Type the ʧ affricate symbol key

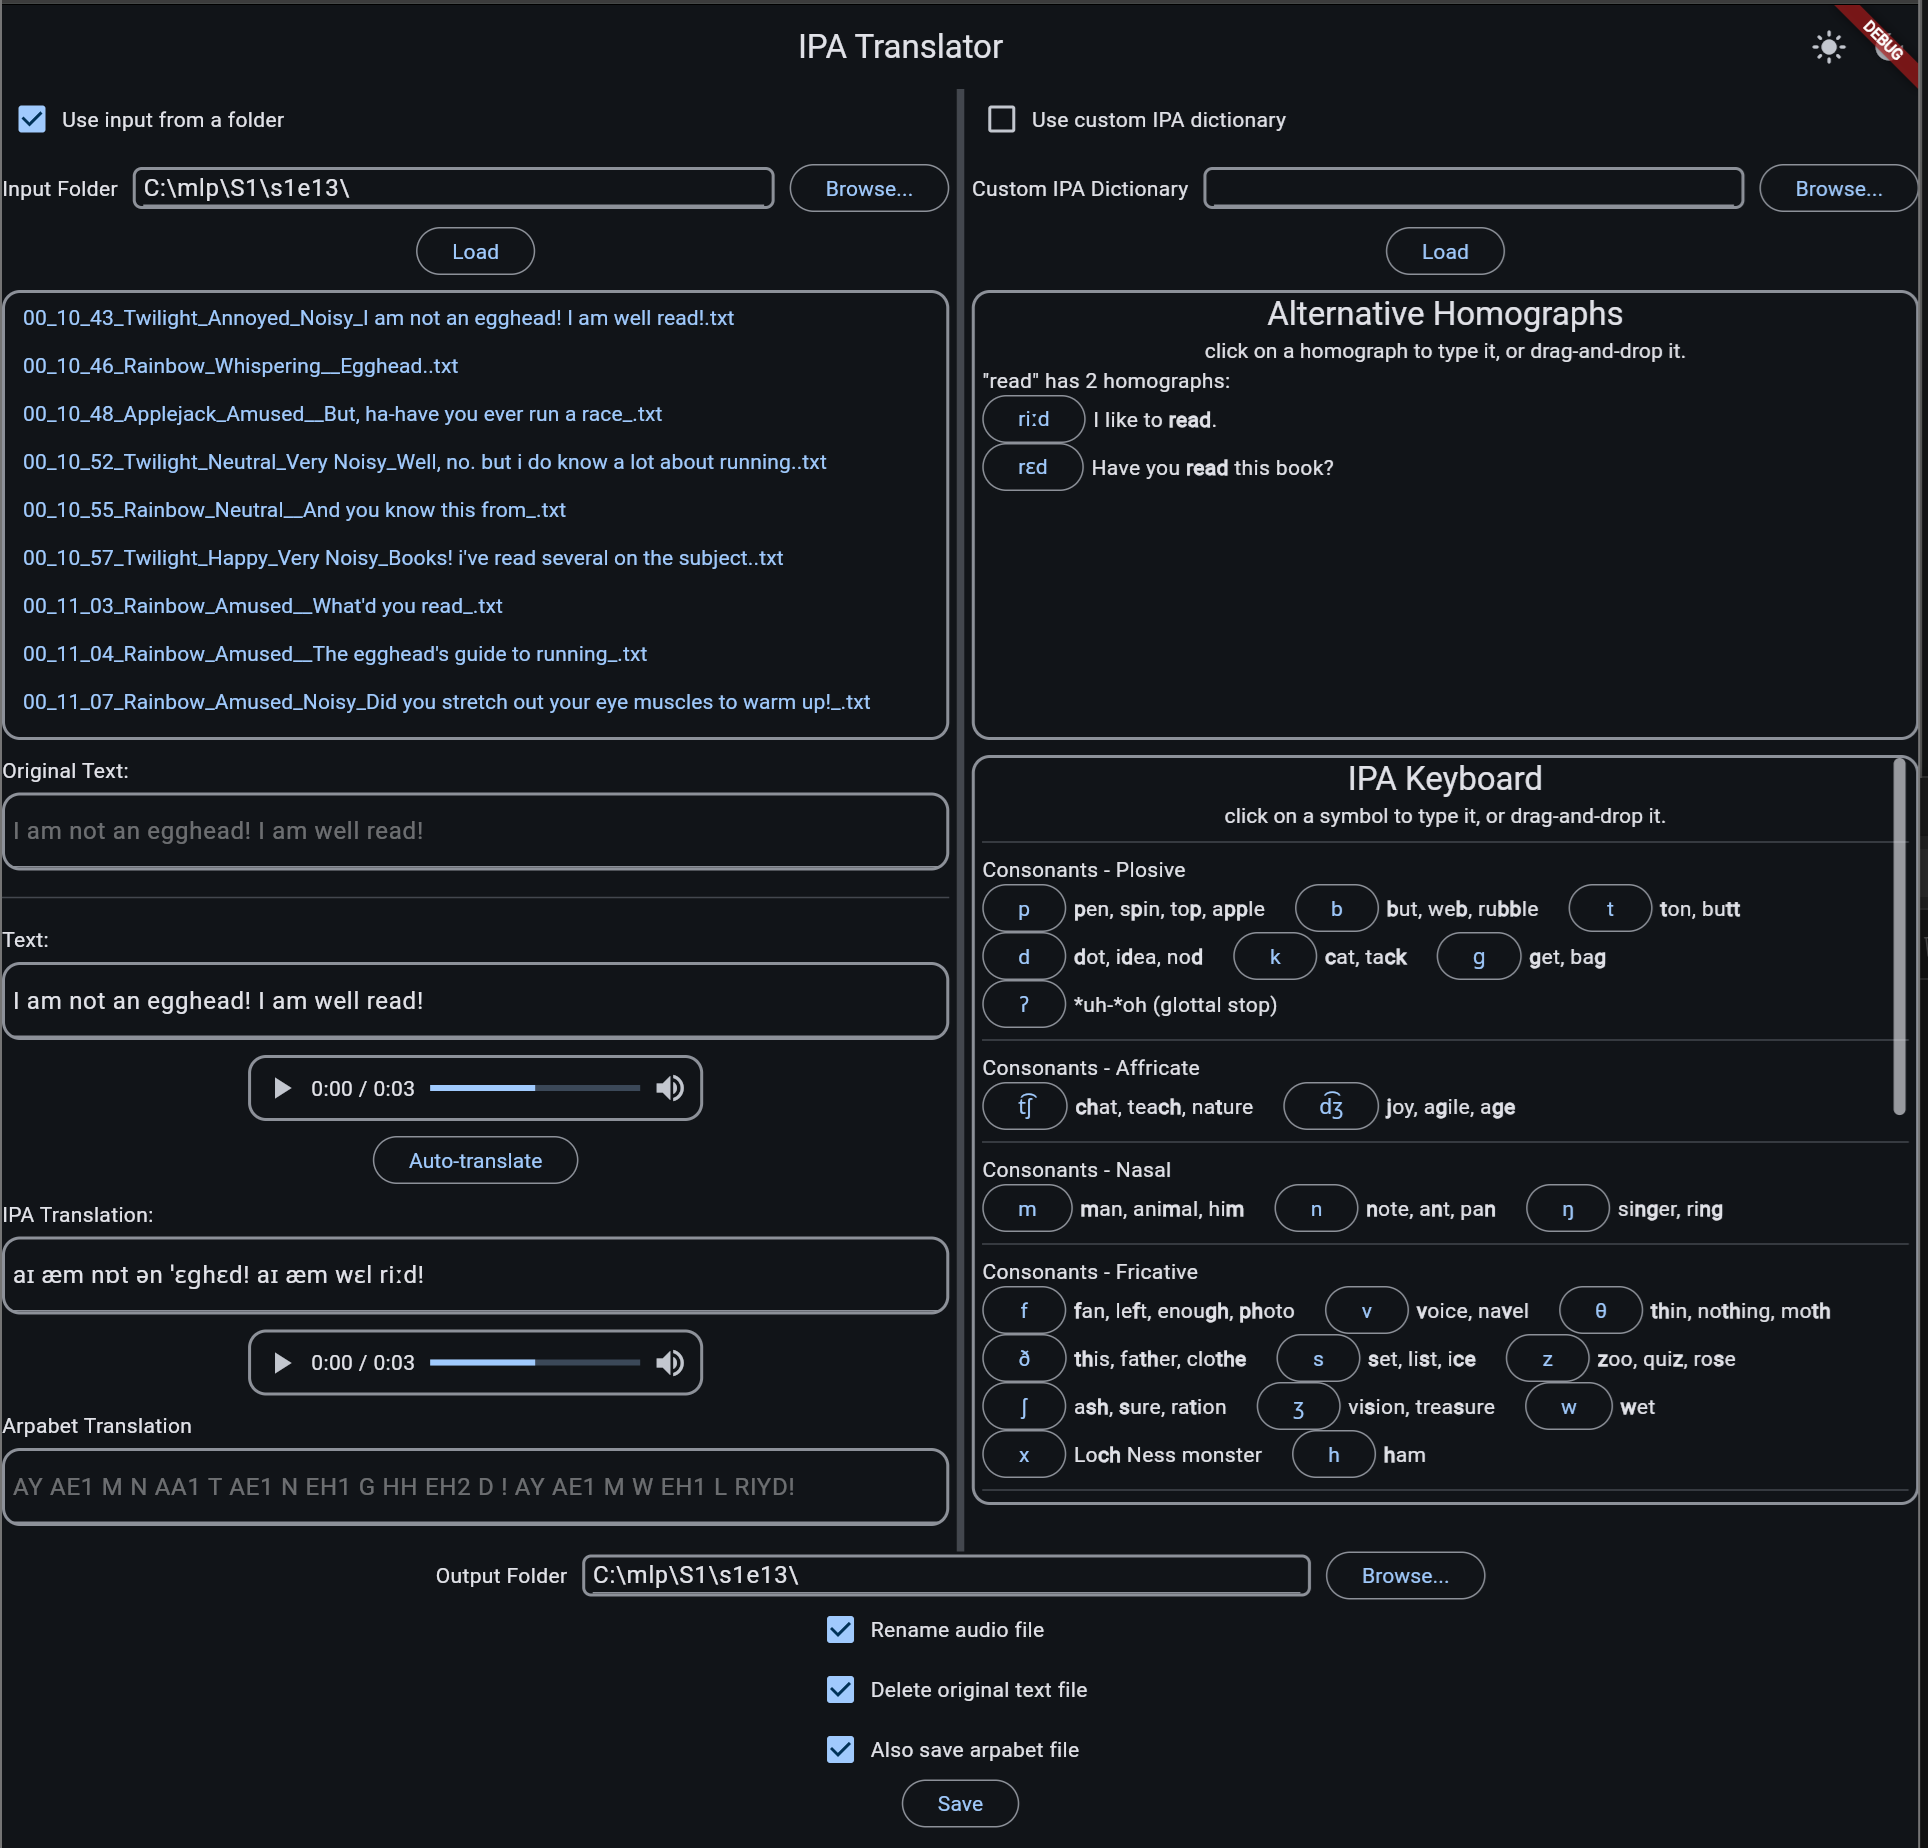pyautogui.click(x=1025, y=1107)
